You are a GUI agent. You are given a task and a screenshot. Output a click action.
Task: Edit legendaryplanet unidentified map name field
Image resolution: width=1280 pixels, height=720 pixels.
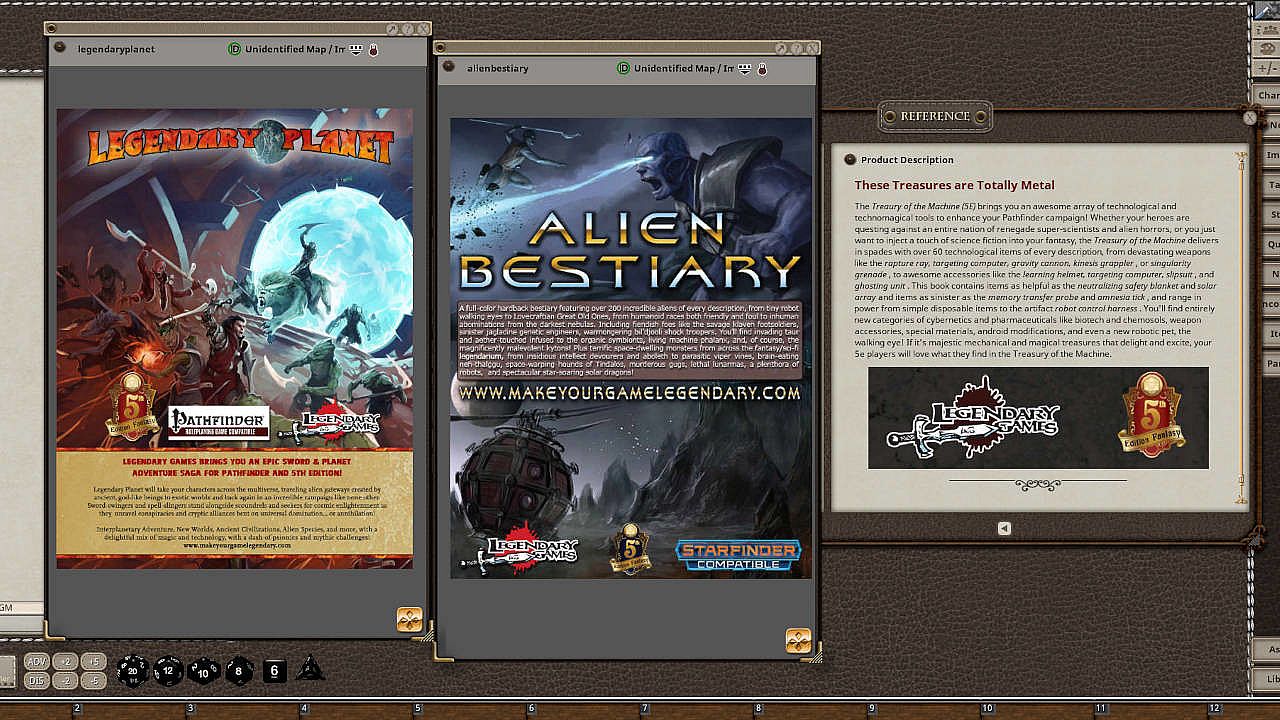pyautogui.click(x=295, y=49)
